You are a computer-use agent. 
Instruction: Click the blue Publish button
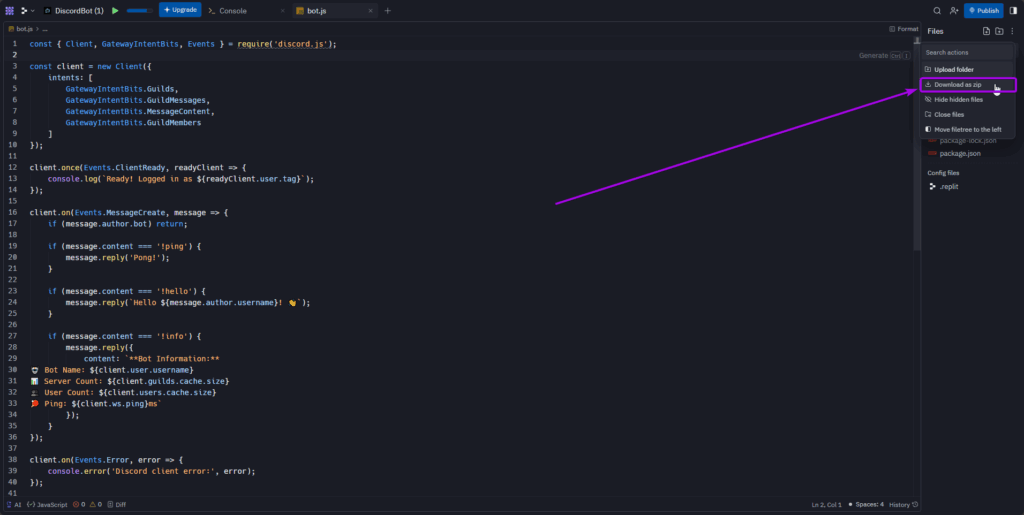[983, 10]
